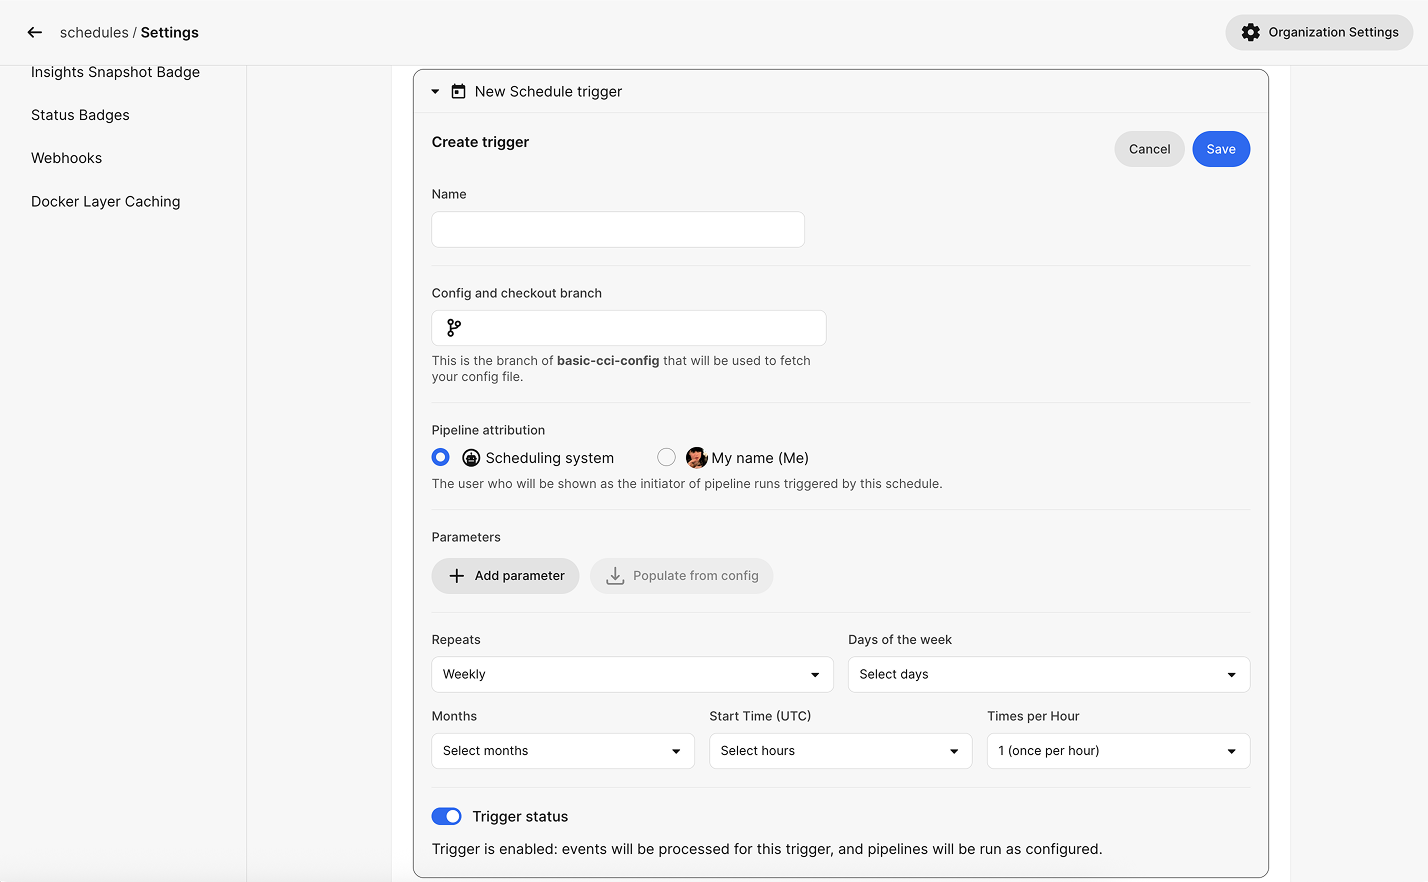The image size is (1428, 882).
Task: Click the plus icon on Add parameter
Action: coord(457,576)
